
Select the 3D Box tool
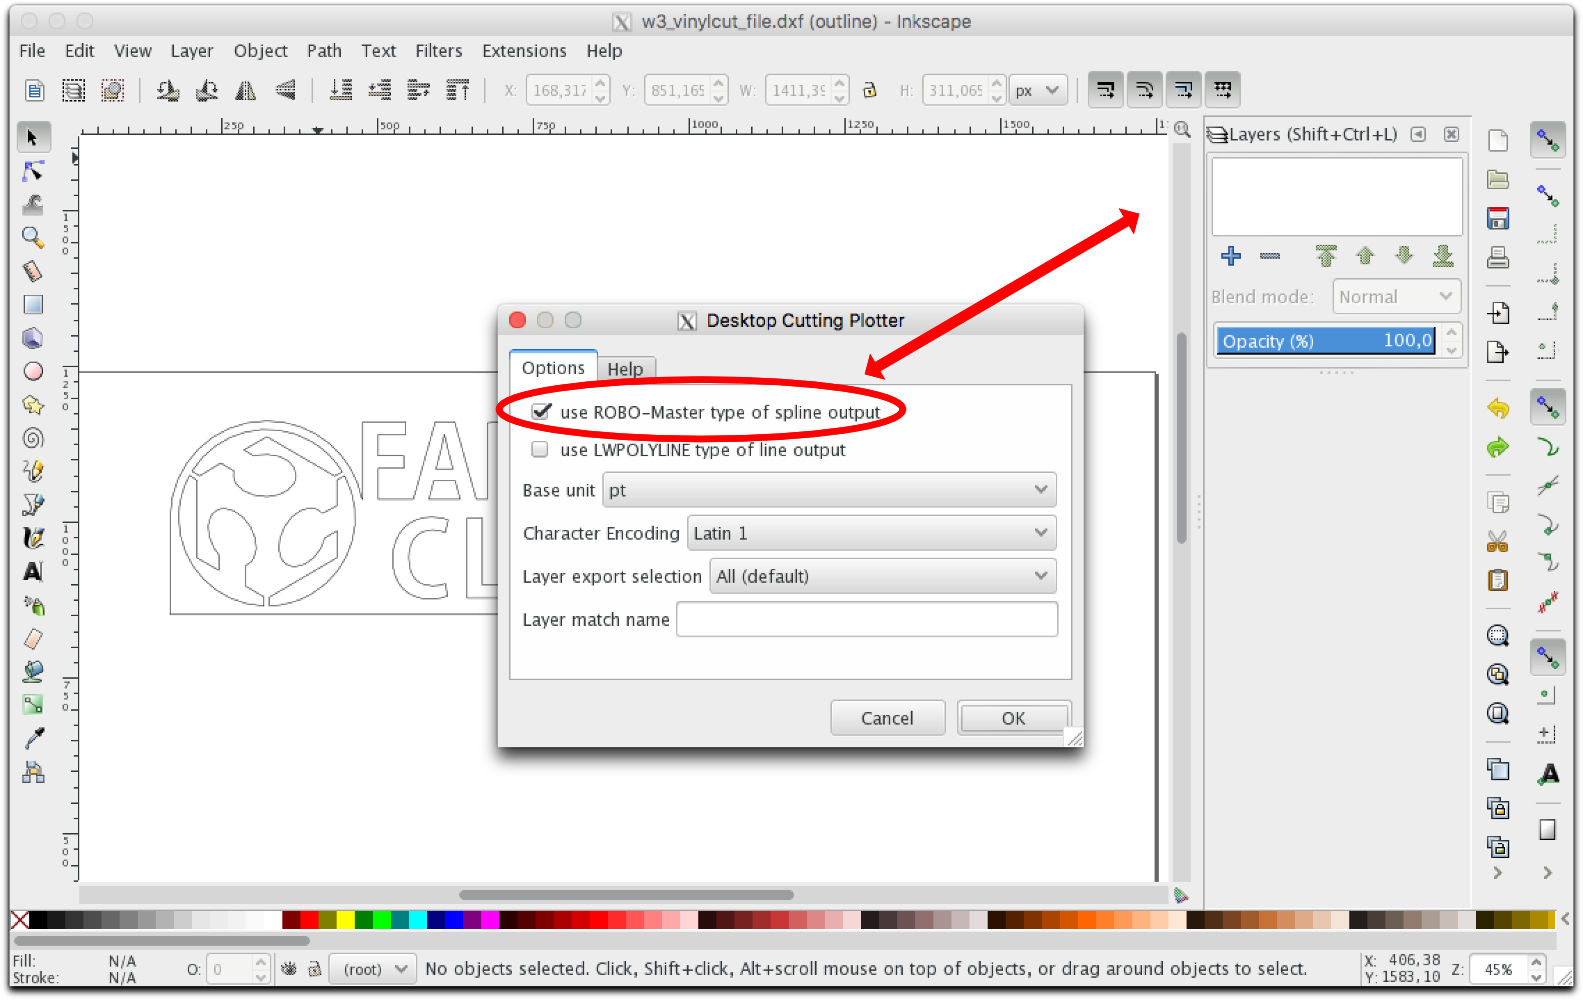pyautogui.click(x=33, y=338)
